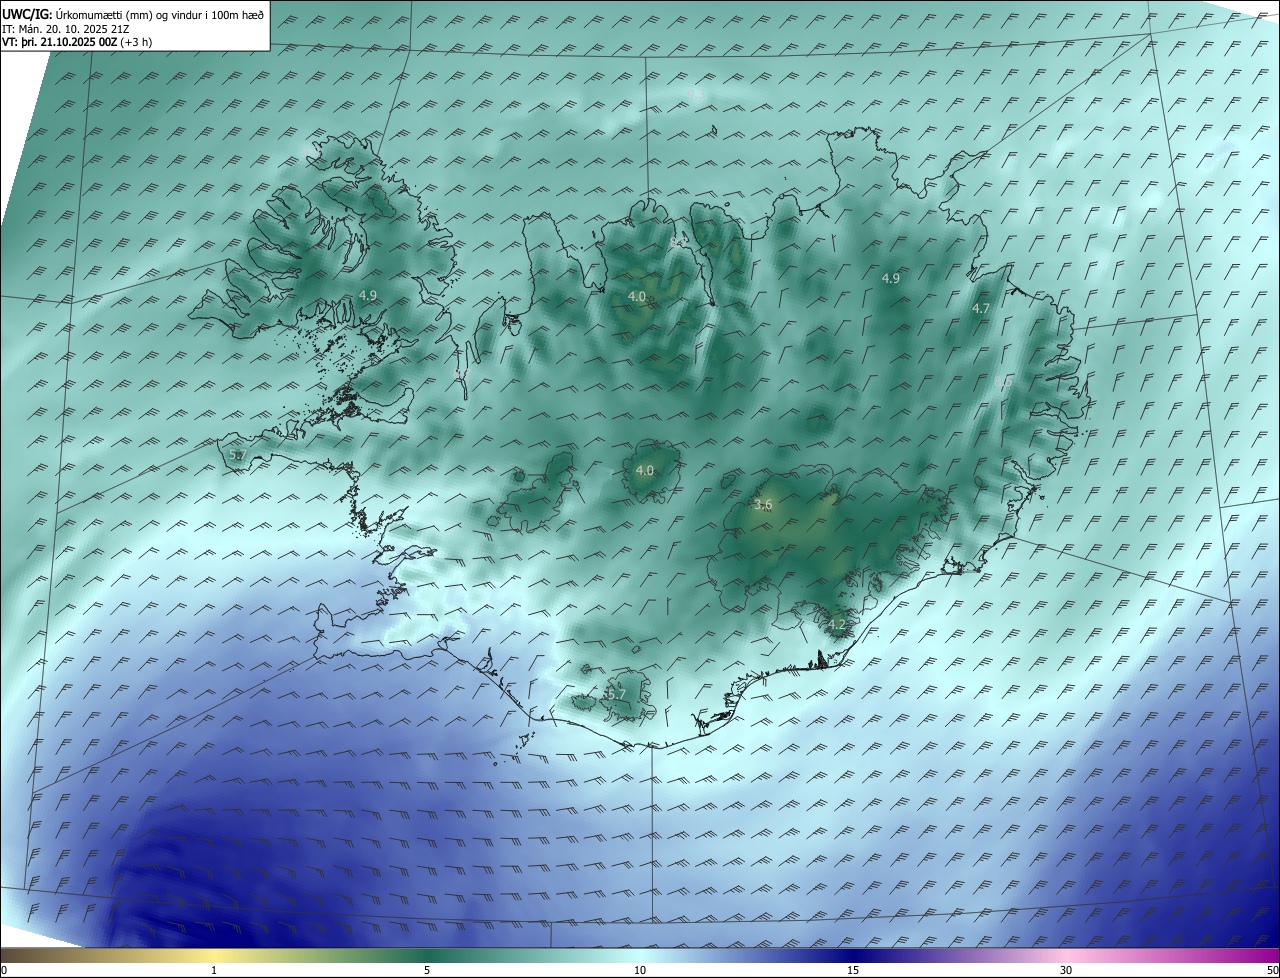Click the 3.6 value on Vatnajökull glacier
Image resolution: width=1280 pixels, height=978 pixels.
[x=763, y=505]
